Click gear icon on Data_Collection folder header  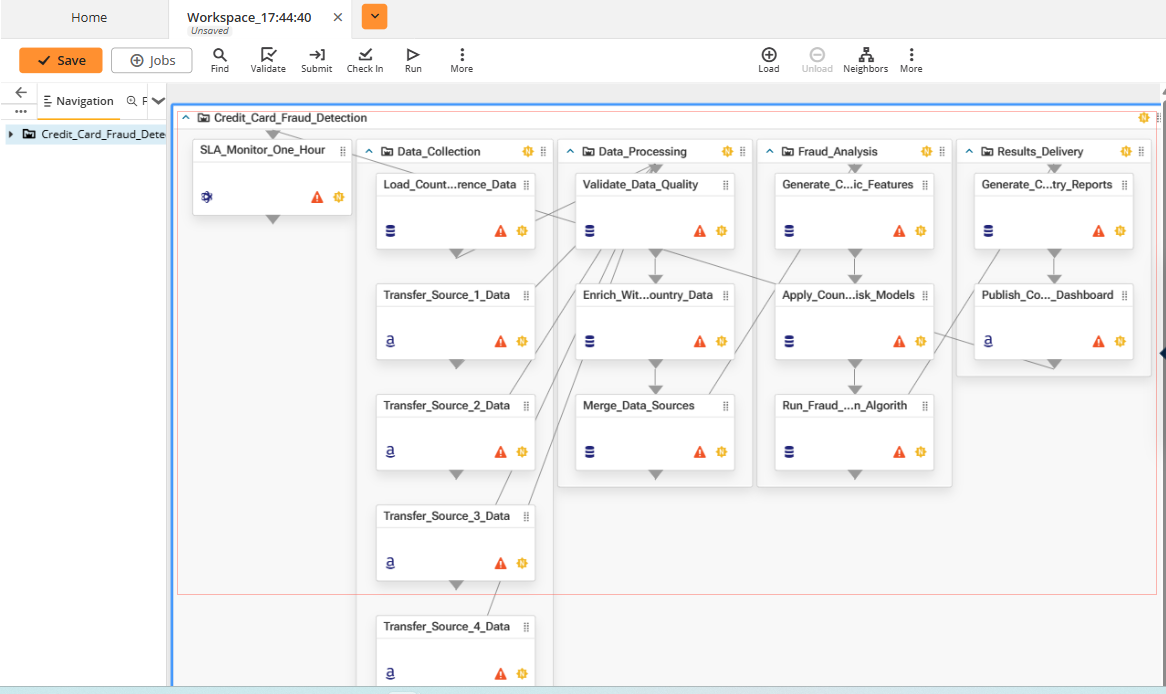pos(528,152)
